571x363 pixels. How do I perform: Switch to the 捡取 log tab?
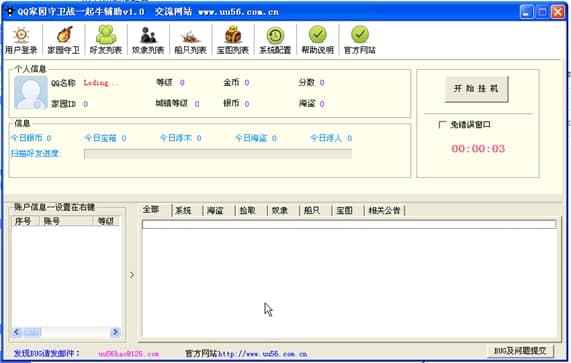(x=248, y=210)
